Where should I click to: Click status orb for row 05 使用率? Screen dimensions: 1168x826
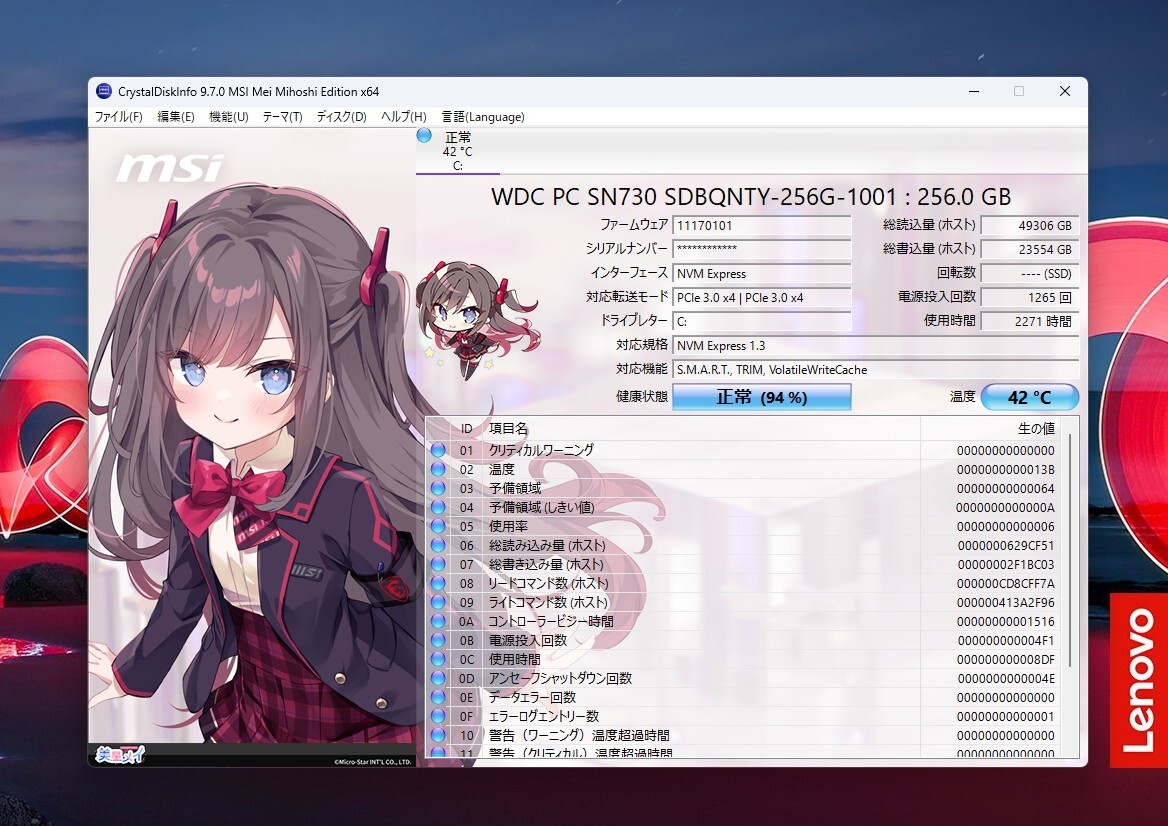438,526
